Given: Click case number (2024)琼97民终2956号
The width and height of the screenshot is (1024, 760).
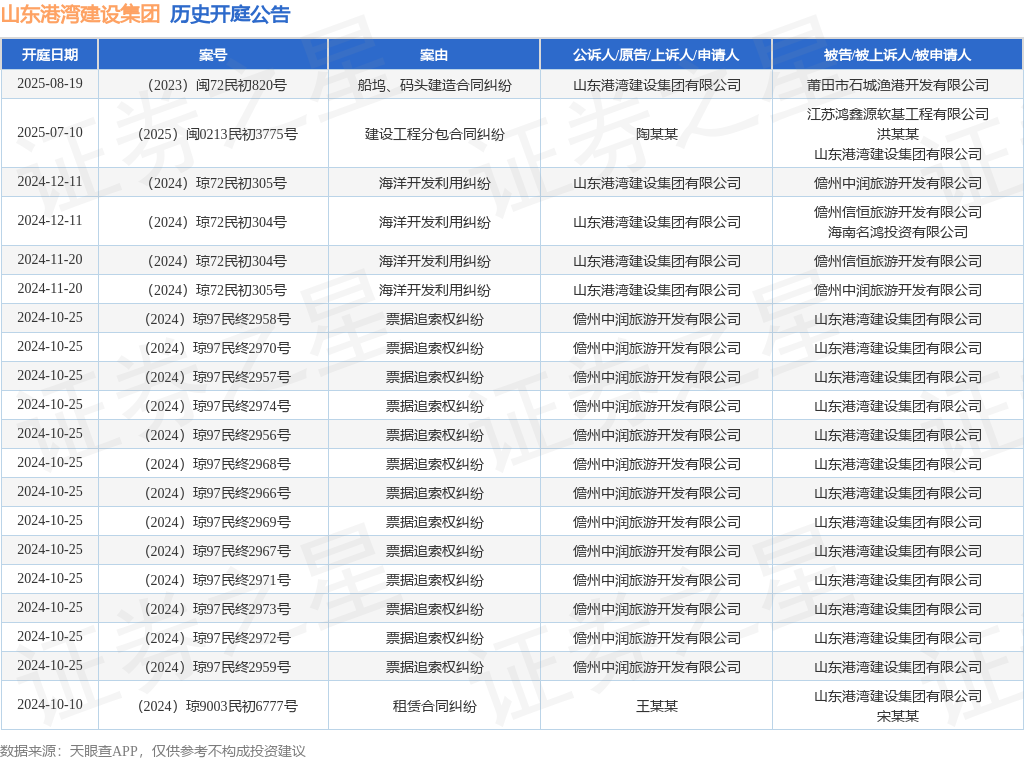Looking at the screenshot, I should 217,435.
